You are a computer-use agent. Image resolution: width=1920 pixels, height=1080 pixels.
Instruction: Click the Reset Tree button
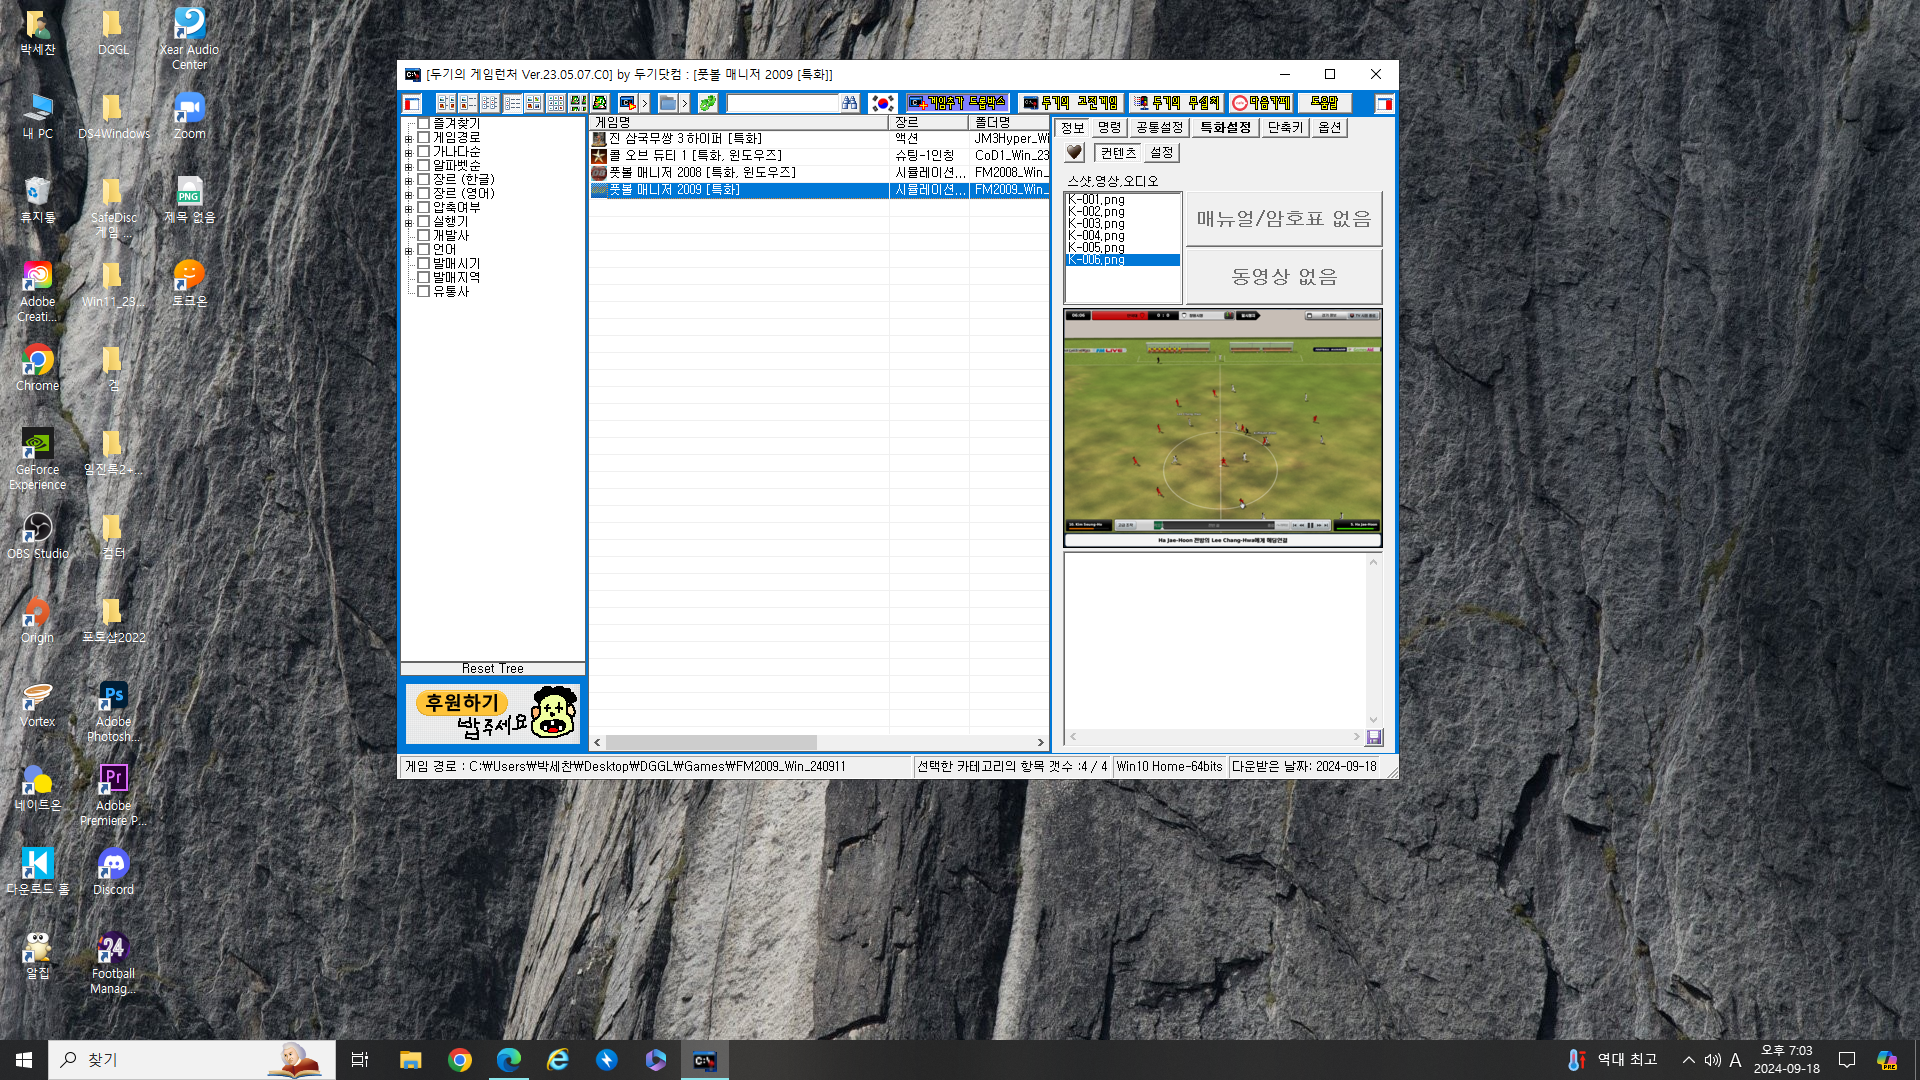(492, 669)
